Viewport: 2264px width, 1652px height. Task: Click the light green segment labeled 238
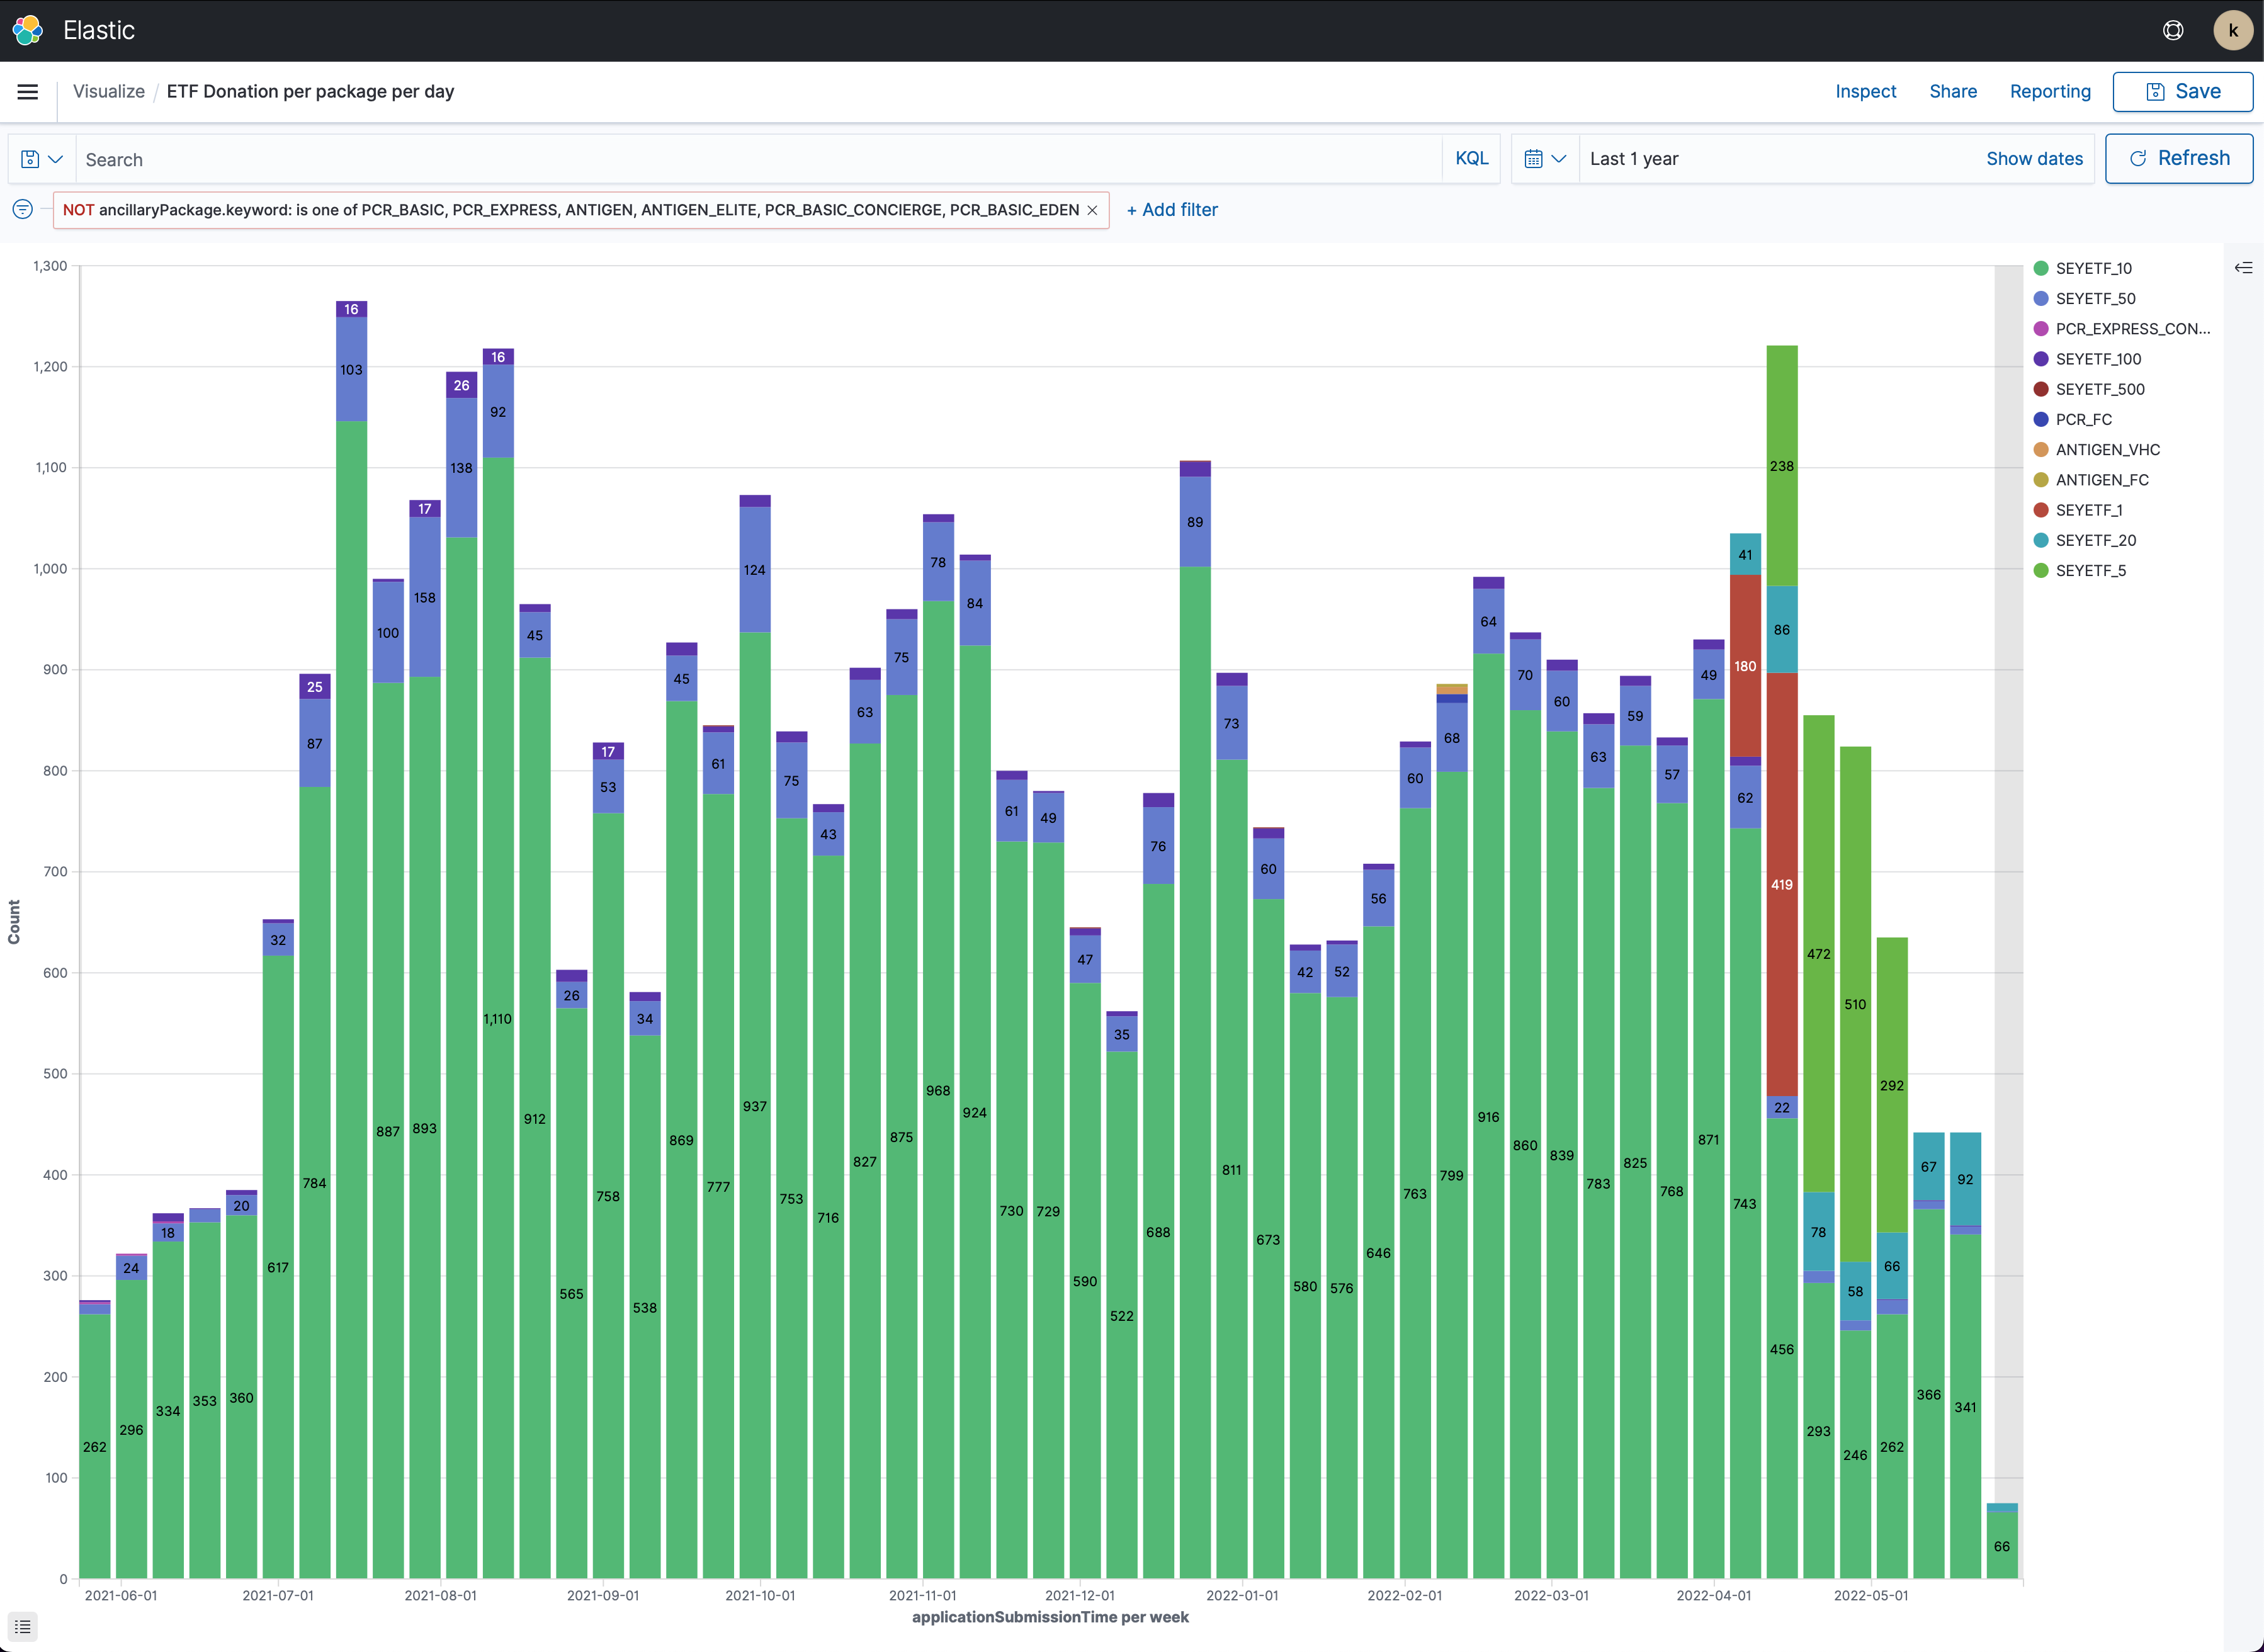point(1782,466)
